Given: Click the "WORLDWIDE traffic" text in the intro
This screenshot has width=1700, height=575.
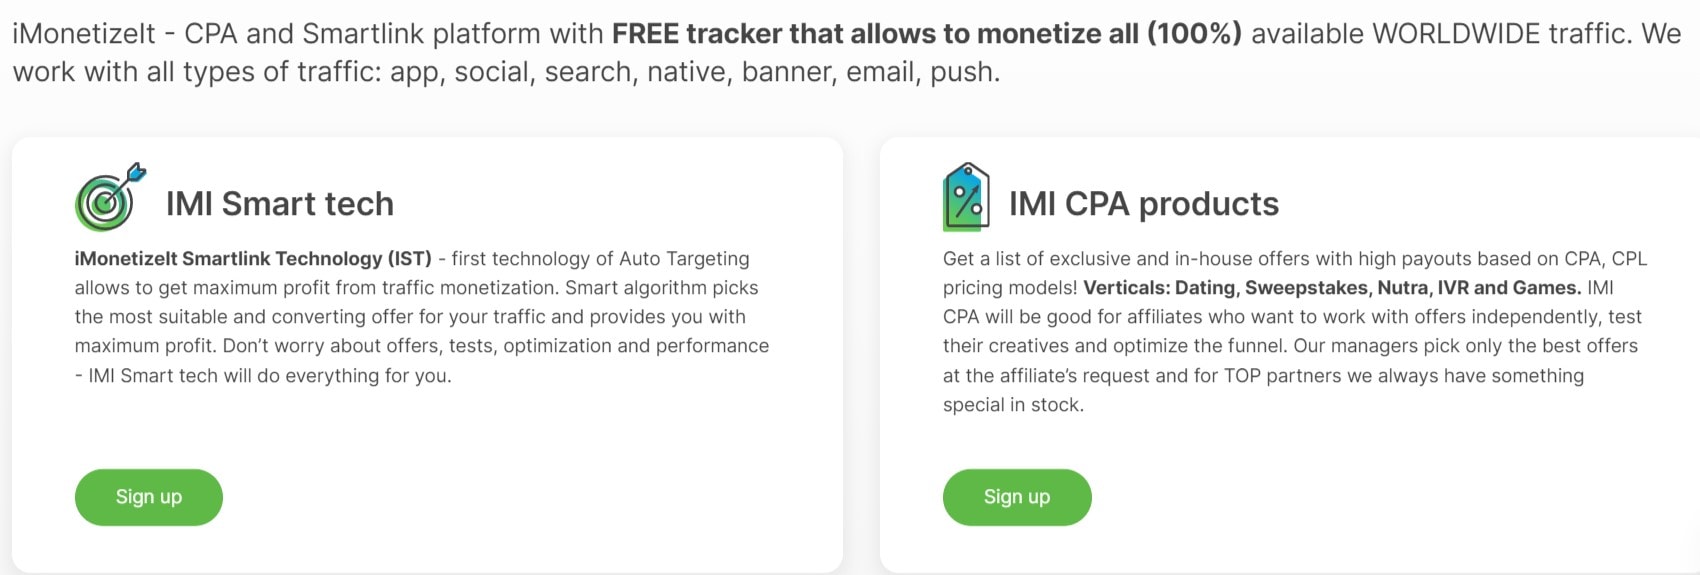Looking at the screenshot, I should pyautogui.click(x=1506, y=34).
